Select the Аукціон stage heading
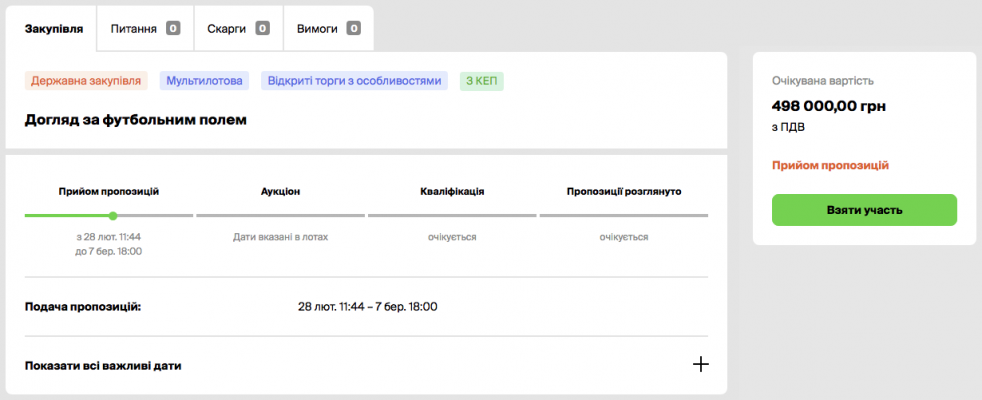Screen dimensions: 982x400 point(280,190)
